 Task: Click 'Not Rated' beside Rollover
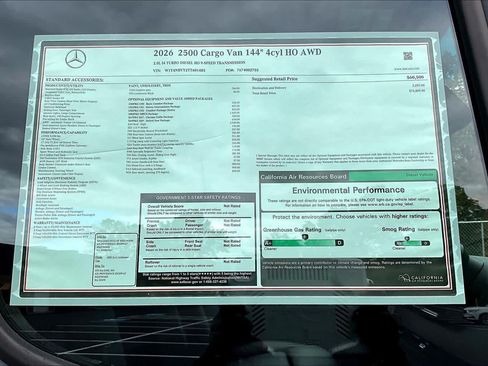(232, 262)
